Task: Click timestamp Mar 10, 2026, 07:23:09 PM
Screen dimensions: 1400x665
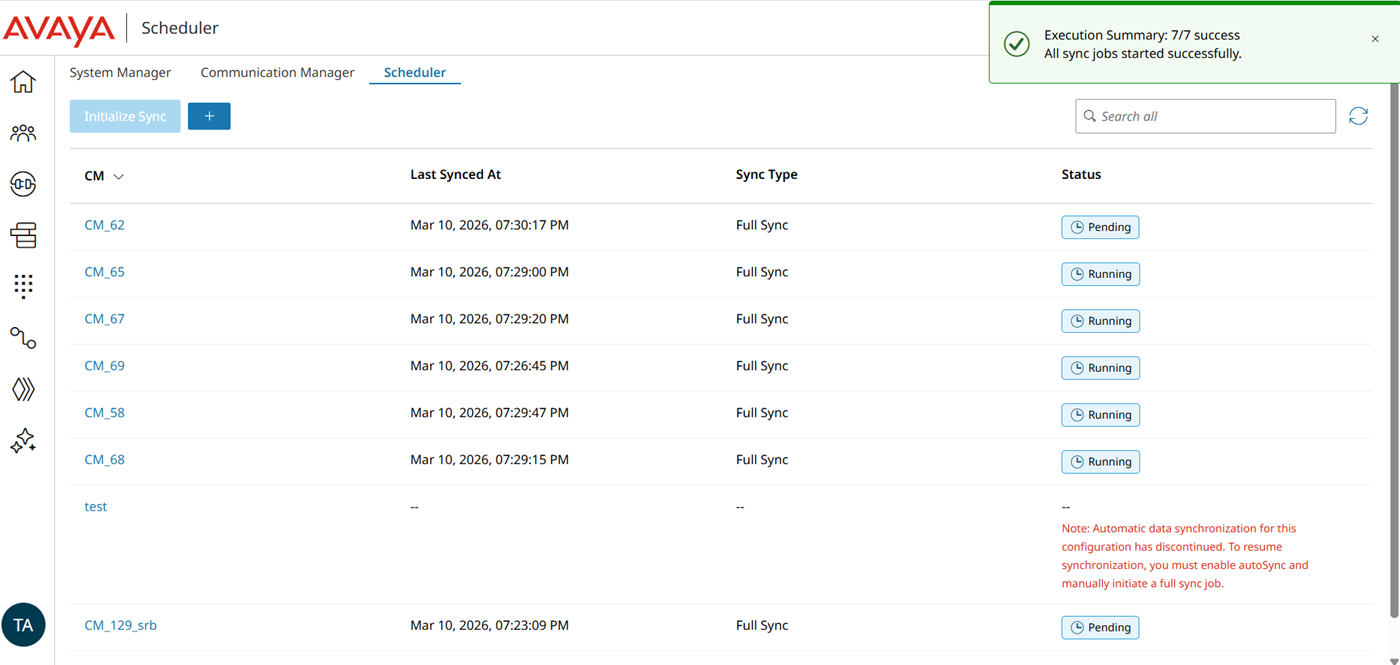Action: coord(489,626)
